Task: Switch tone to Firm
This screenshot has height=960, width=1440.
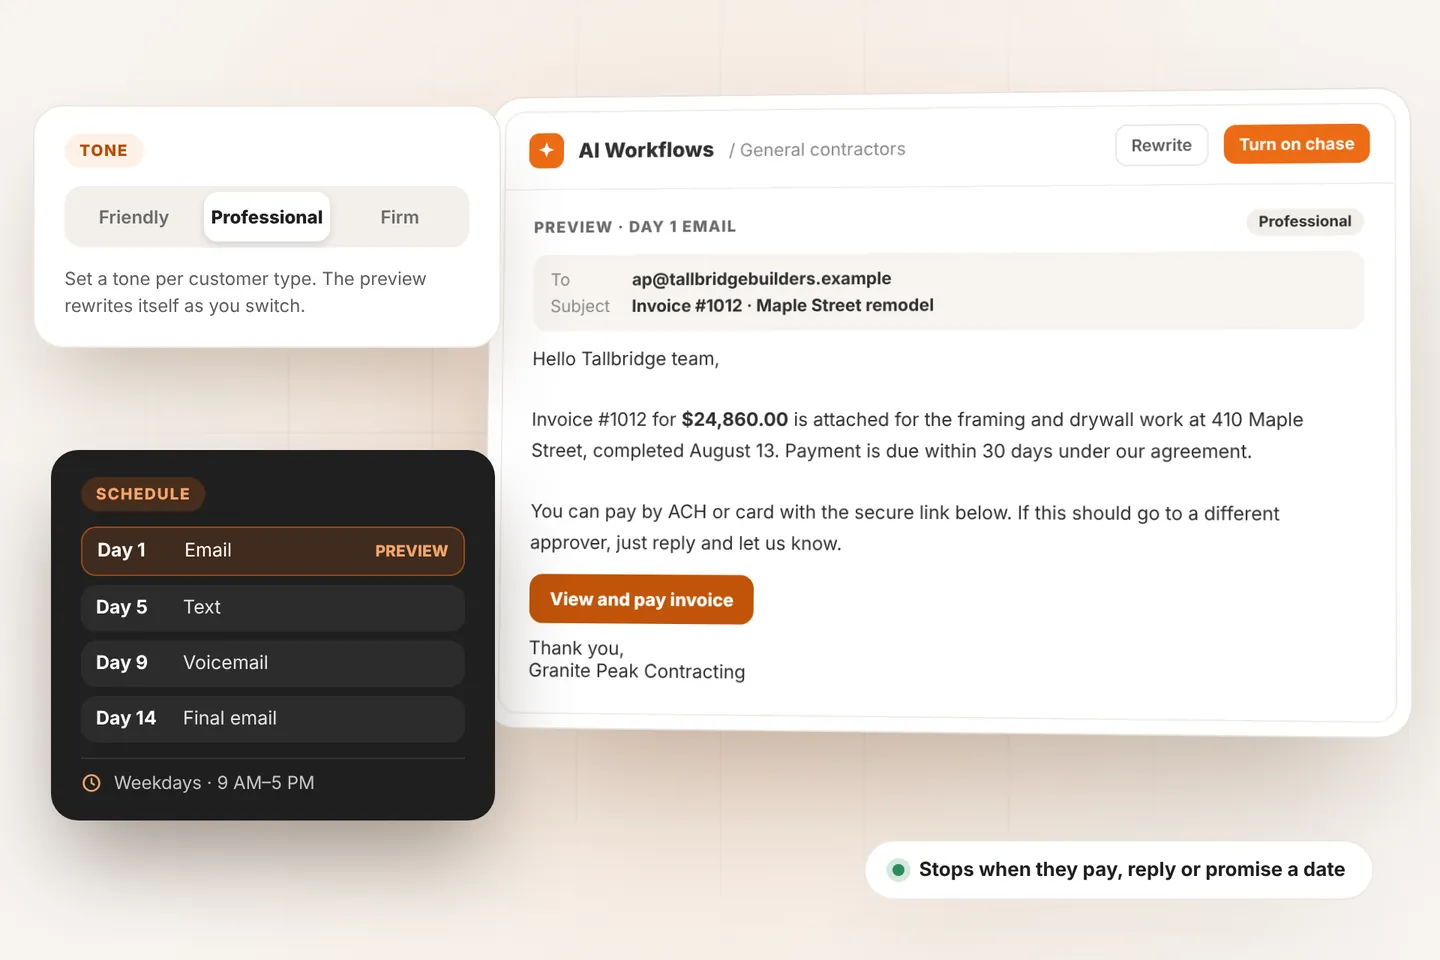Action: tap(400, 217)
